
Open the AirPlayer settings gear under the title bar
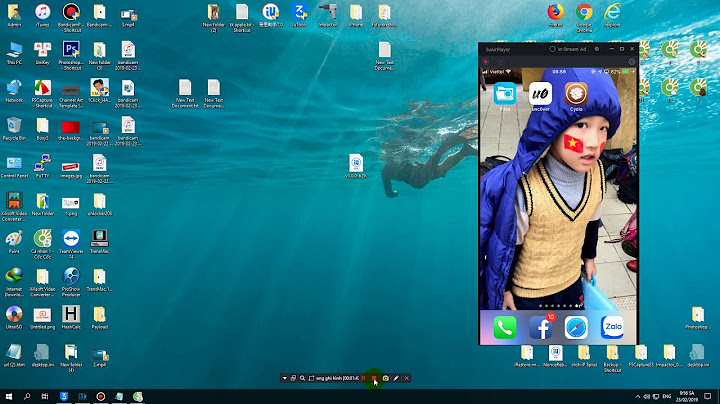click(x=631, y=62)
